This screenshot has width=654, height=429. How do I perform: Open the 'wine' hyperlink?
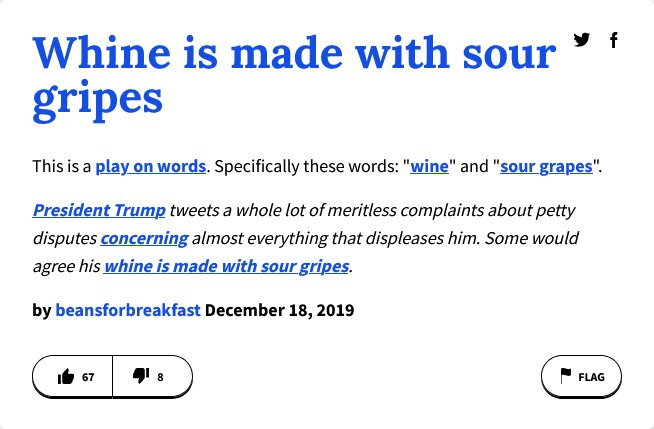[x=429, y=166]
